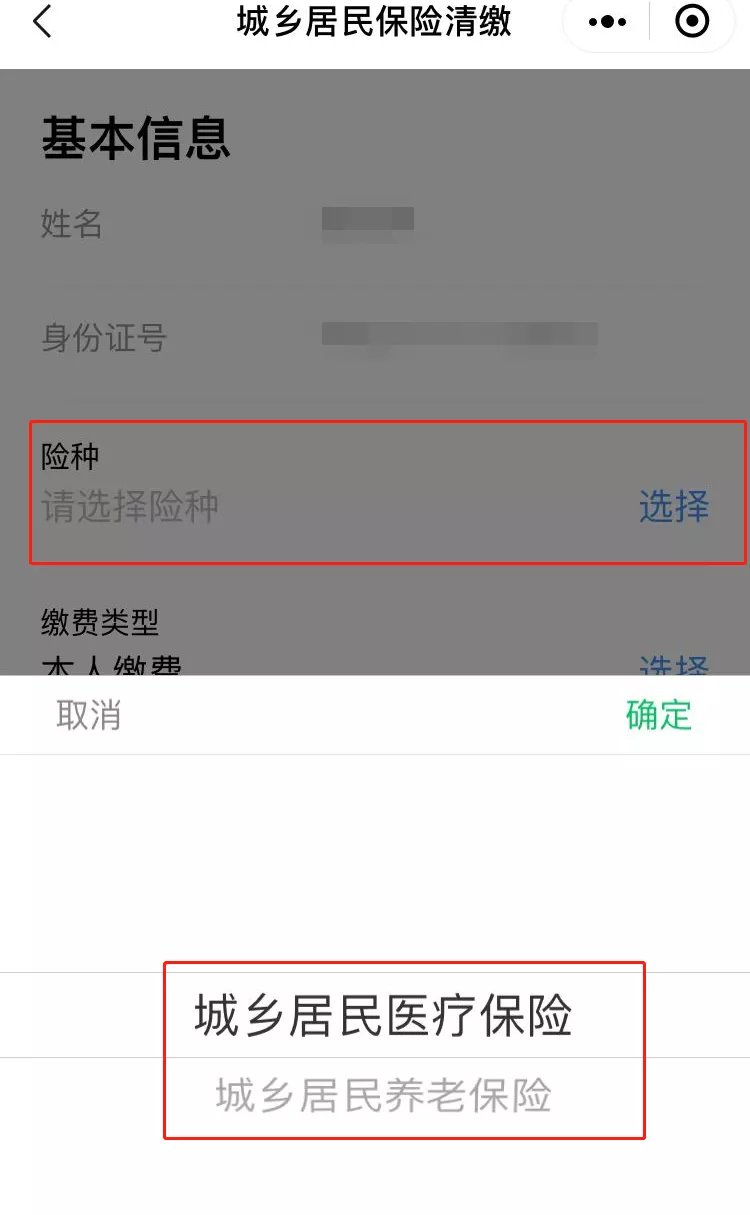Cancel the picker with 取消

(88, 715)
